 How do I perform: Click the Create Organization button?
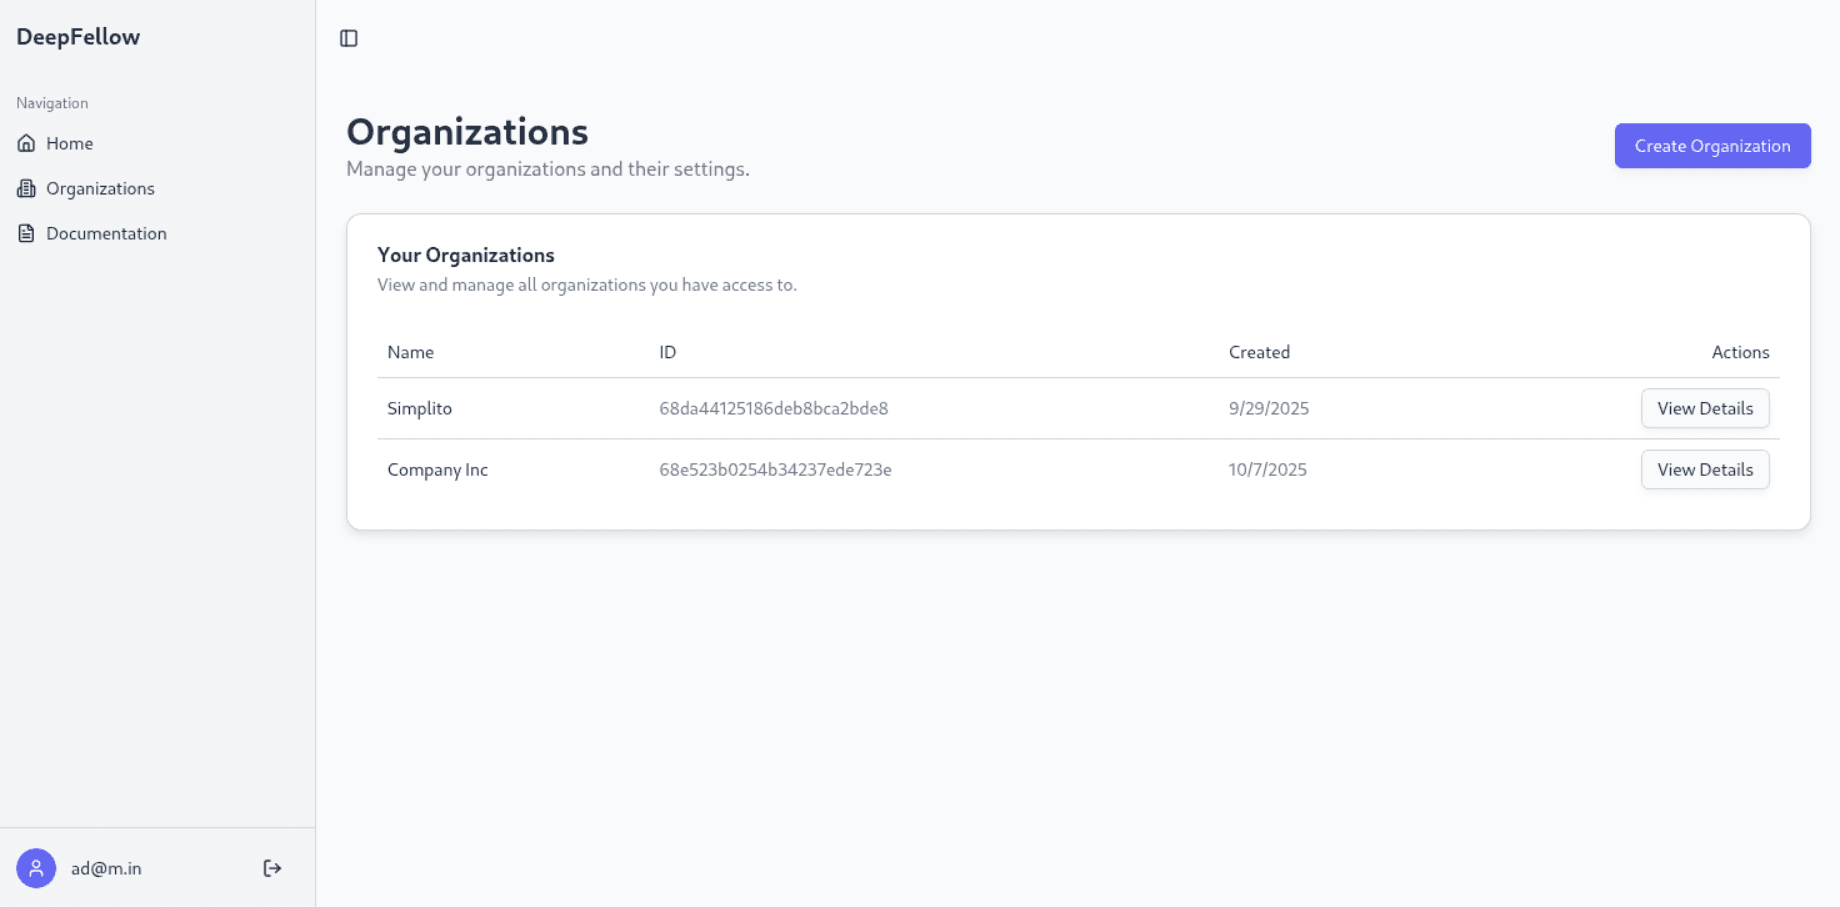tap(1712, 145)
